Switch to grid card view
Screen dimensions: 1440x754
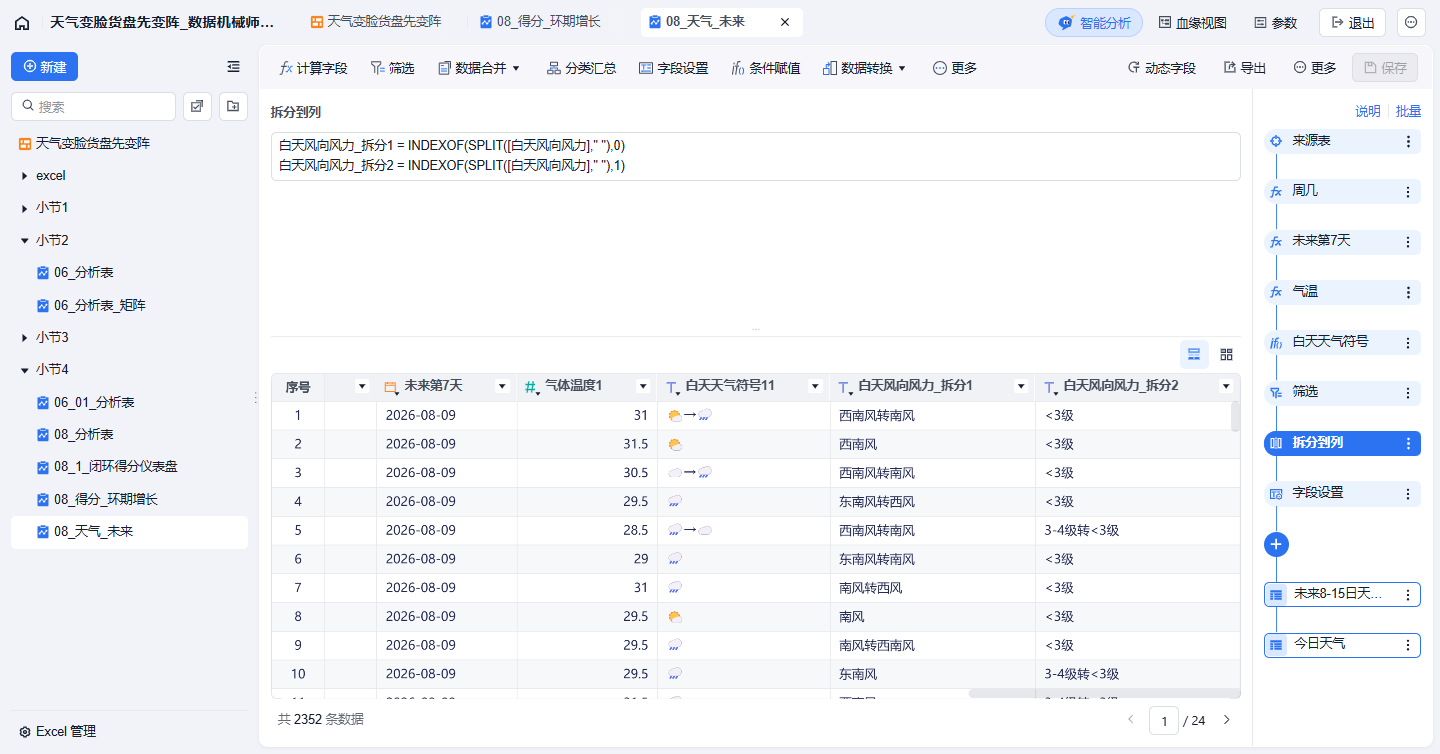point(1227,354)
